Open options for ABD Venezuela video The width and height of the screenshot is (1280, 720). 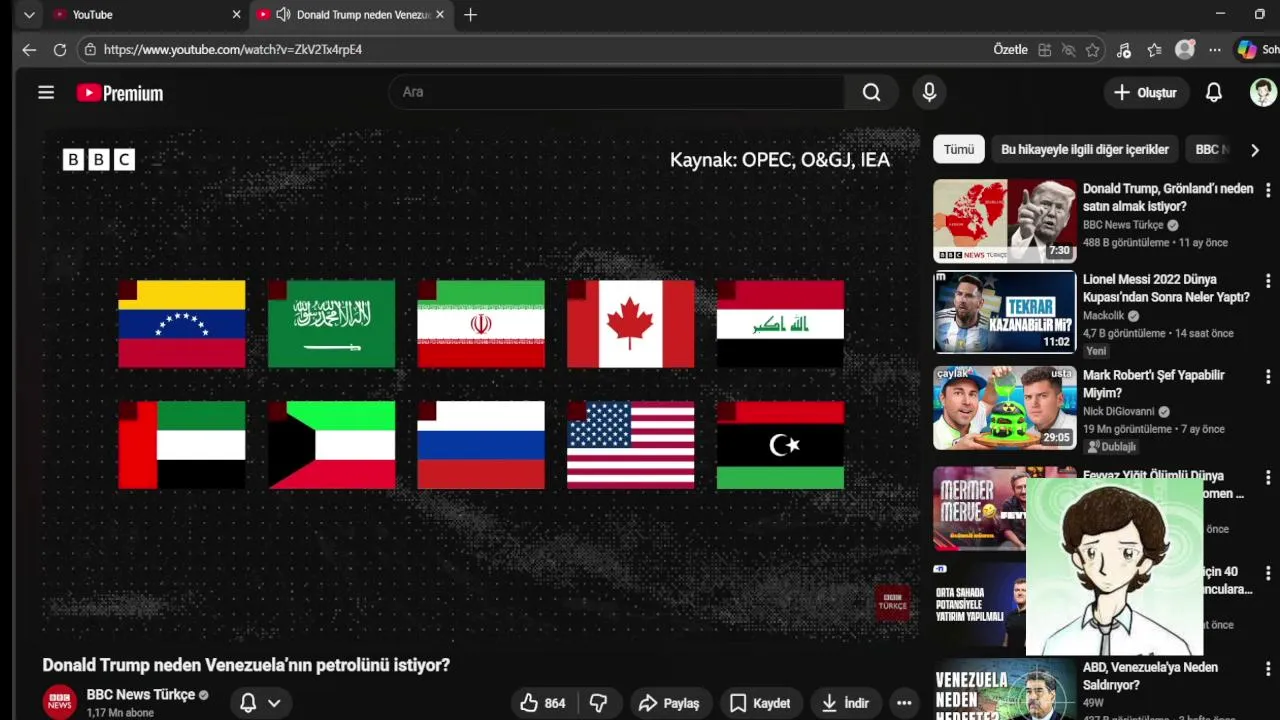coord(1268,669)
